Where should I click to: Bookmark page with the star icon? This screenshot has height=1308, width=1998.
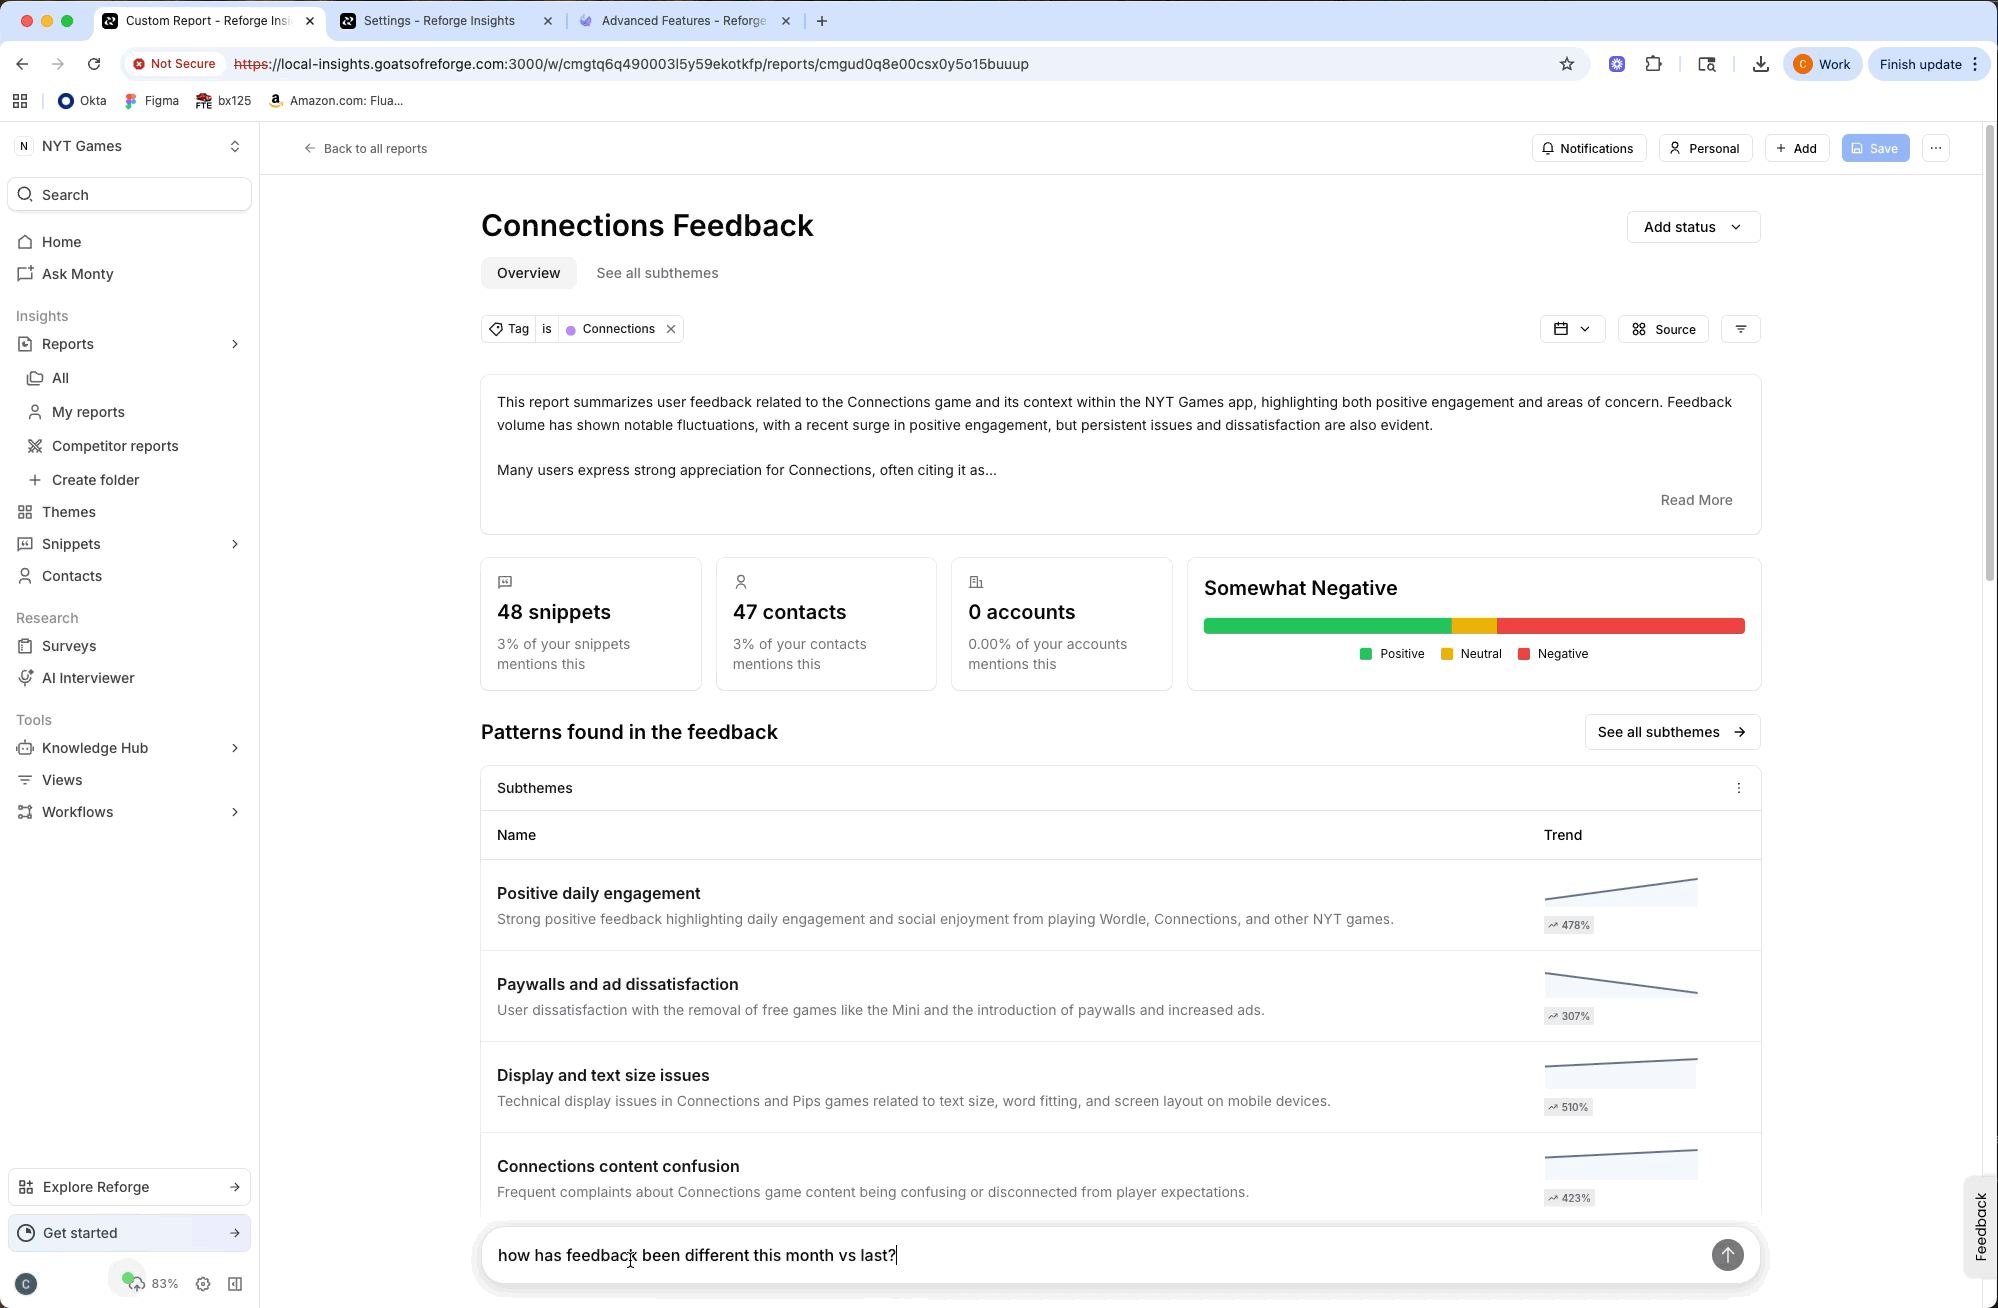1566,64
